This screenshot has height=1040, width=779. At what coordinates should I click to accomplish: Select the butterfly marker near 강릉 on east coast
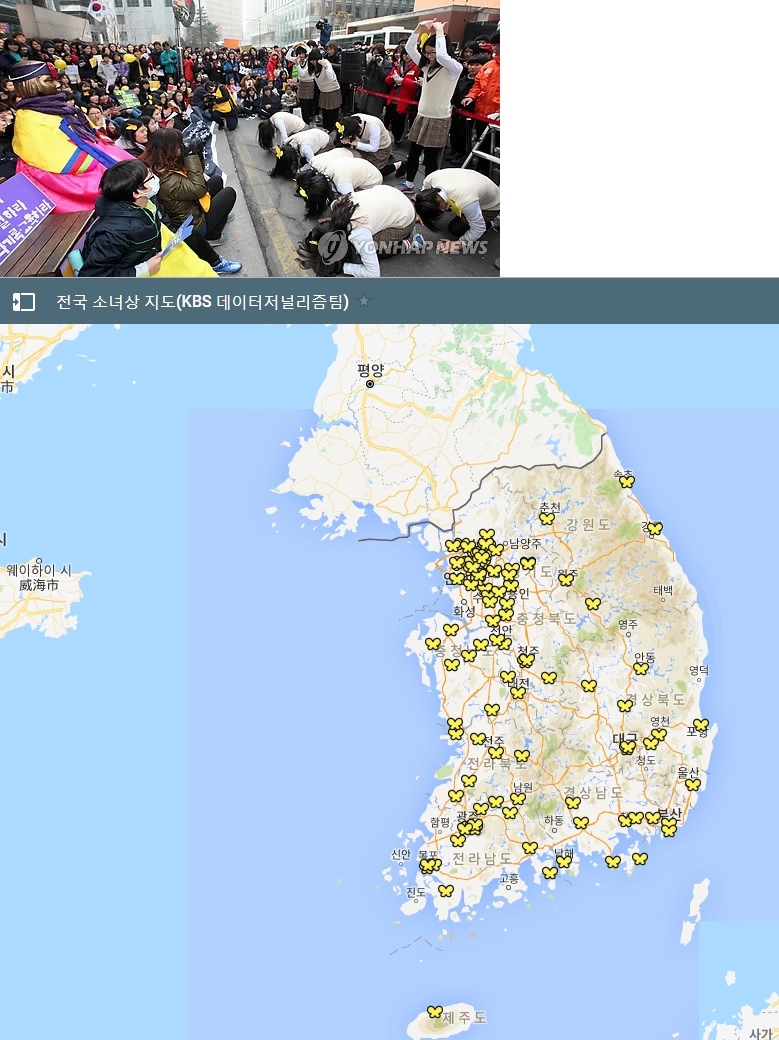click(654, 528)
